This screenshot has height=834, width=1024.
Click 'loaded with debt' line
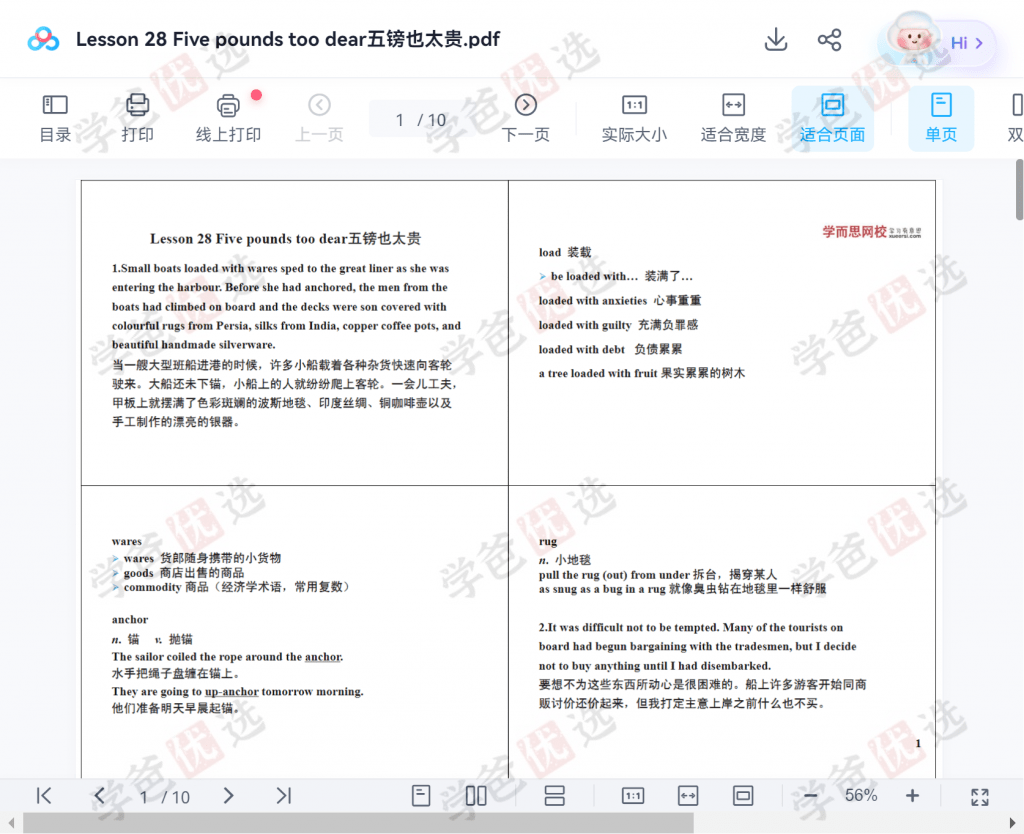click(610, 349)
